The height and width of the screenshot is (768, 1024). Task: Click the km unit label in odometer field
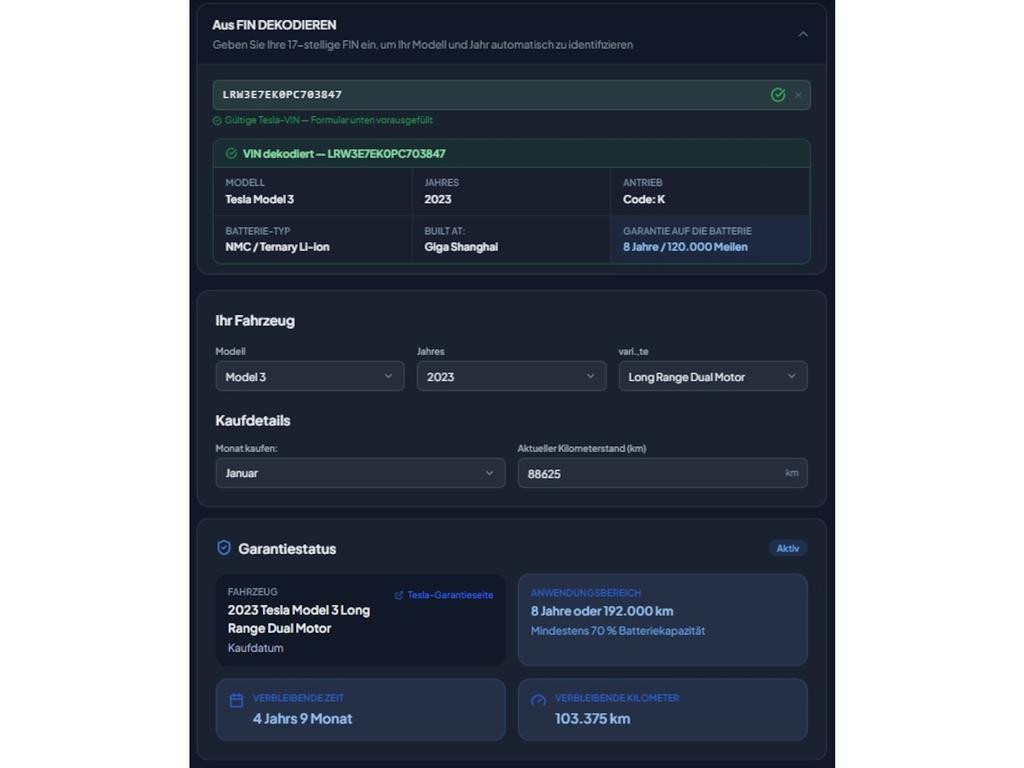pos(792,473)
